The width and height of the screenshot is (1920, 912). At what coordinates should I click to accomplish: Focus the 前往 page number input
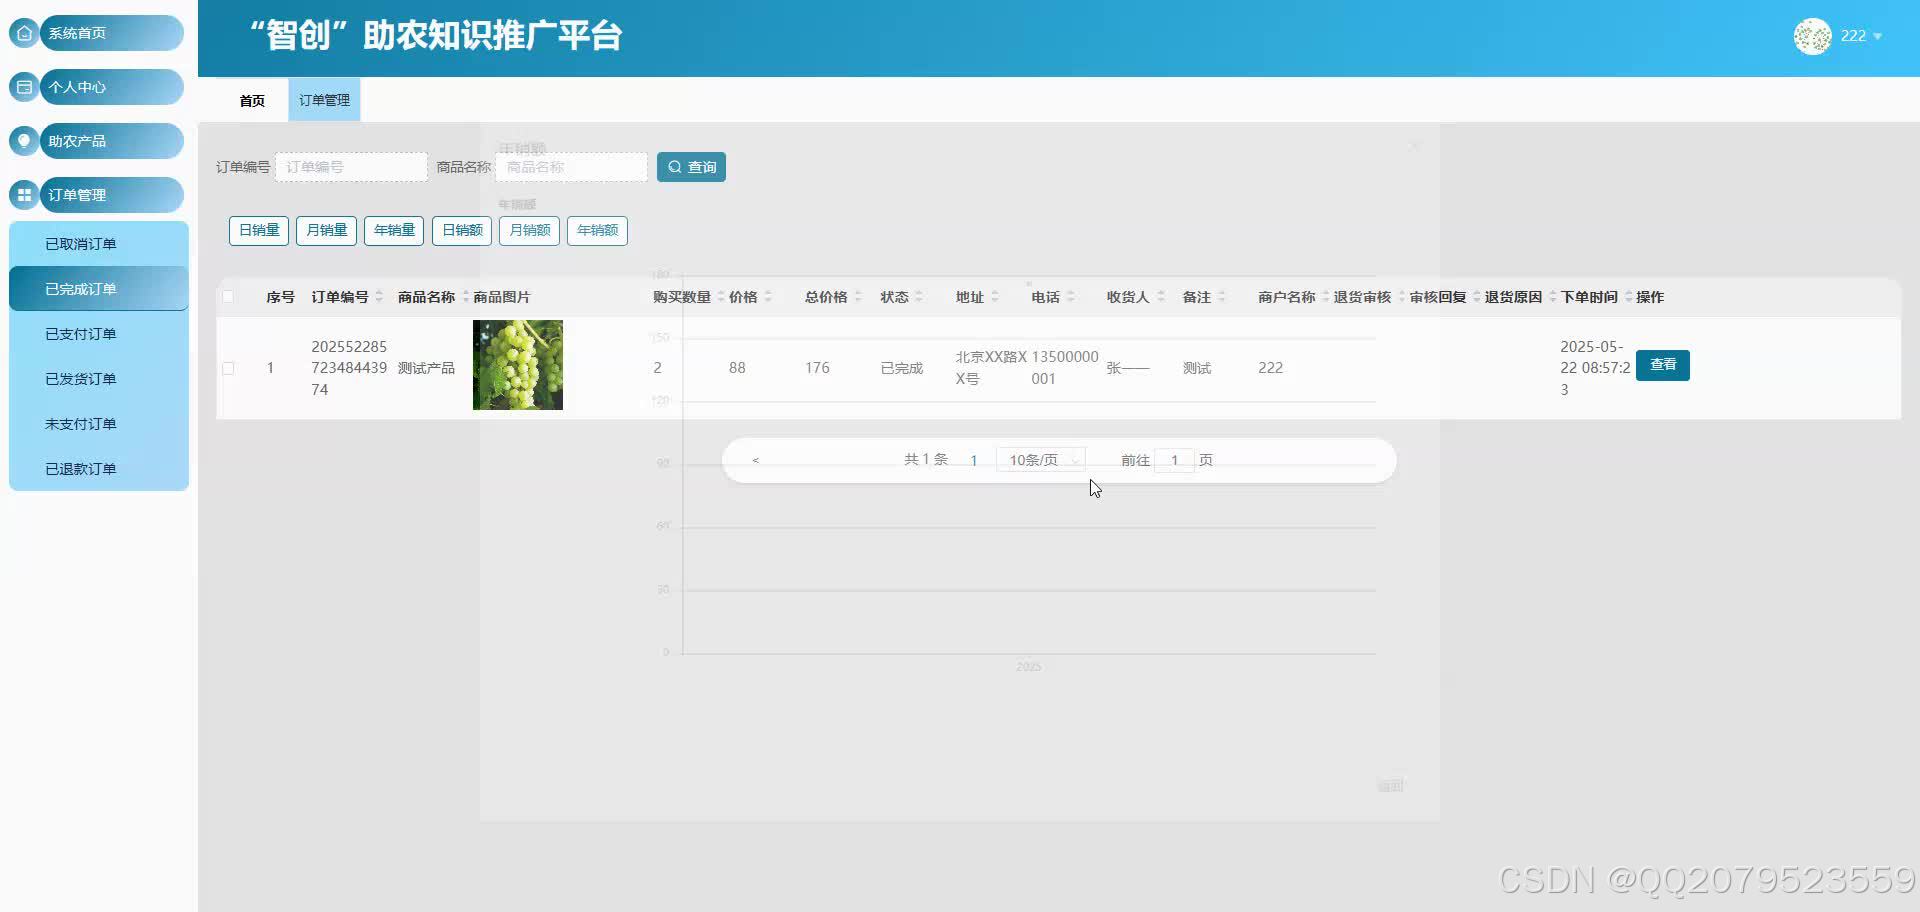tap(1174, 460)
